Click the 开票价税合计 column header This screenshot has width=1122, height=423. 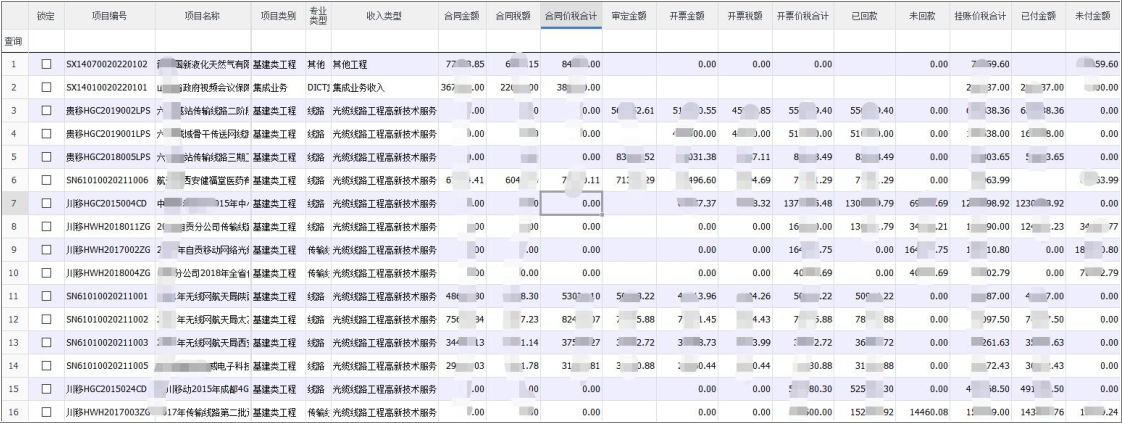(803, 16)
